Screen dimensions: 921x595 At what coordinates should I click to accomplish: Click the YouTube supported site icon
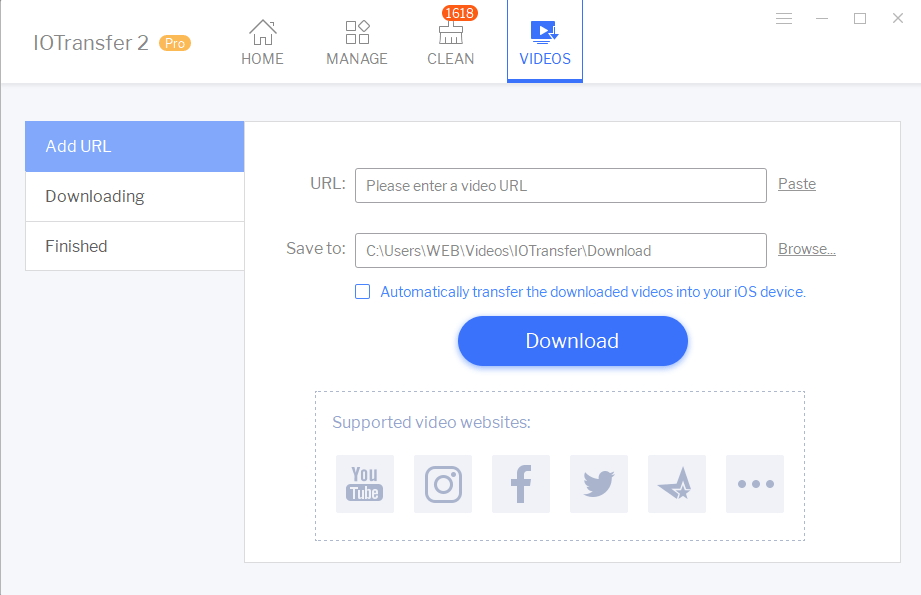click(364, 484)
